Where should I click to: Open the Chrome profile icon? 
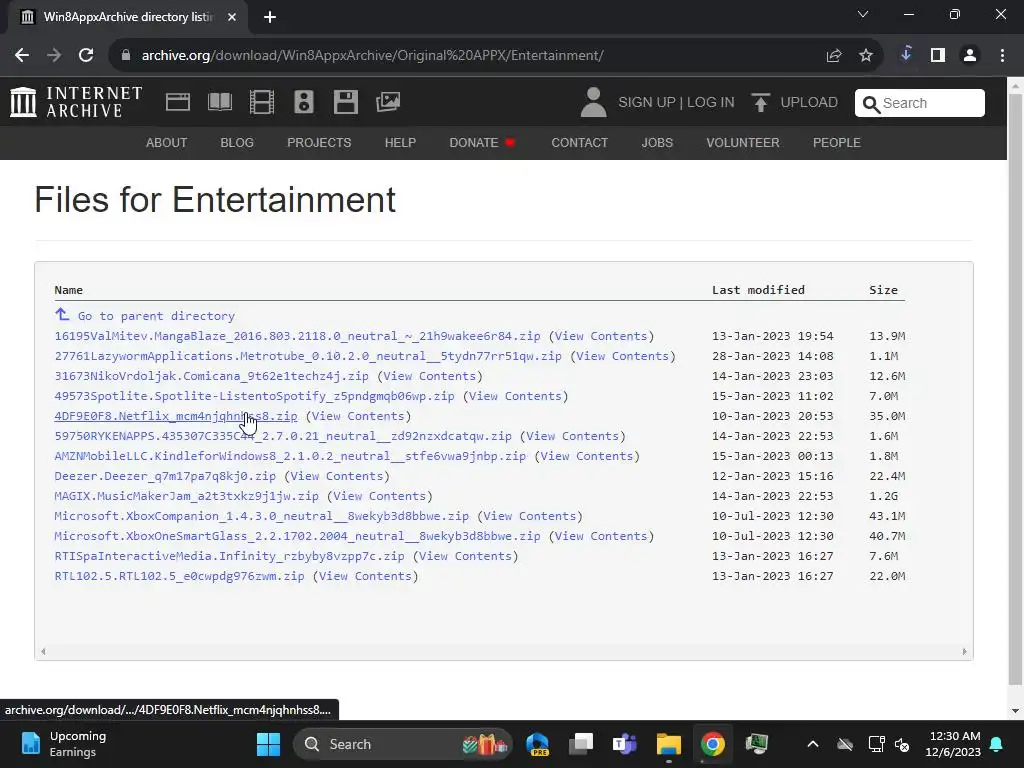[970, 56]
